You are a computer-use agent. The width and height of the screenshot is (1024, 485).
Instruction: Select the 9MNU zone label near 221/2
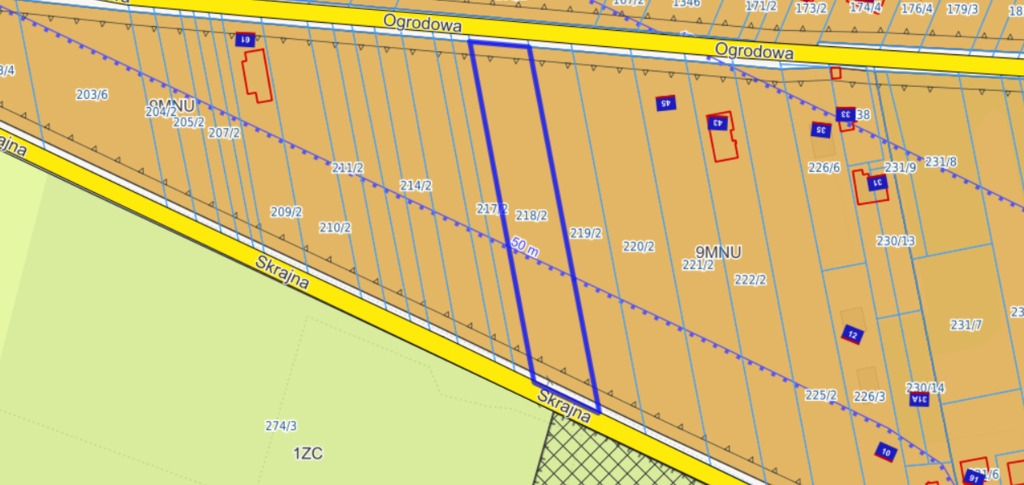click(717, 252)
